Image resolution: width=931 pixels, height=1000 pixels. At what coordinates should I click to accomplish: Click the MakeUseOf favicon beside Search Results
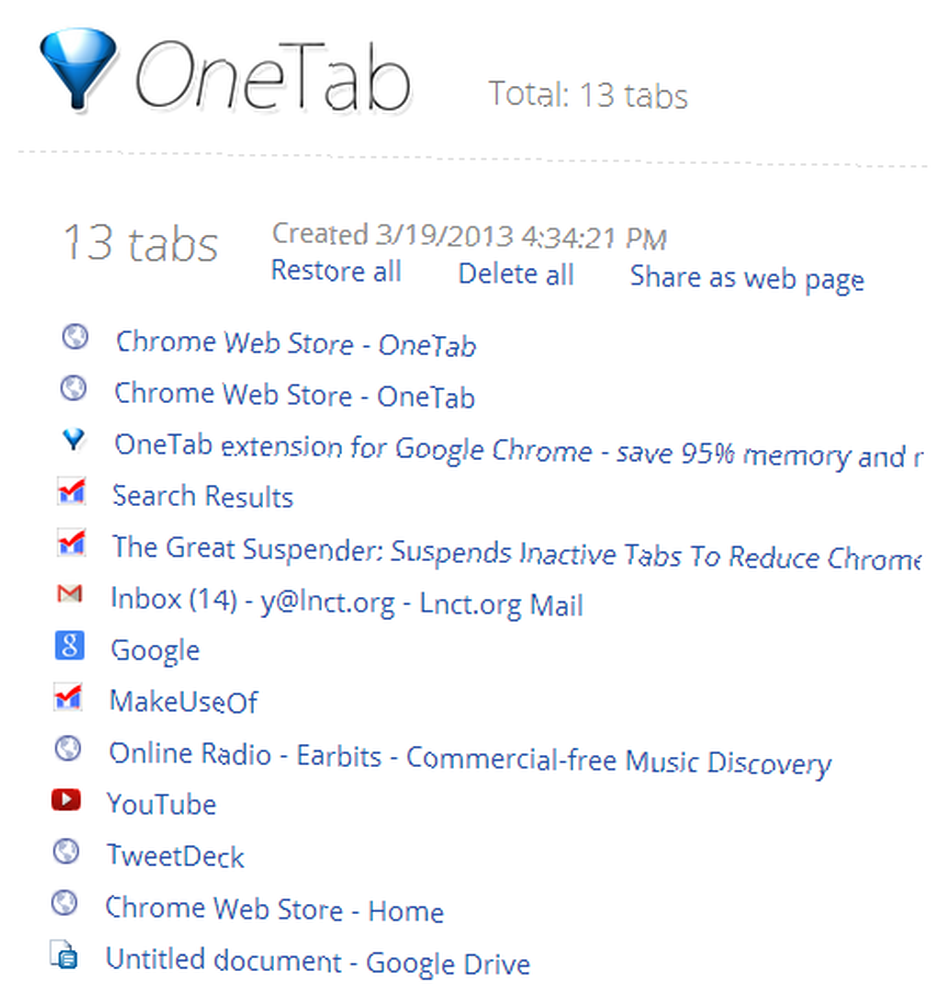71,491
